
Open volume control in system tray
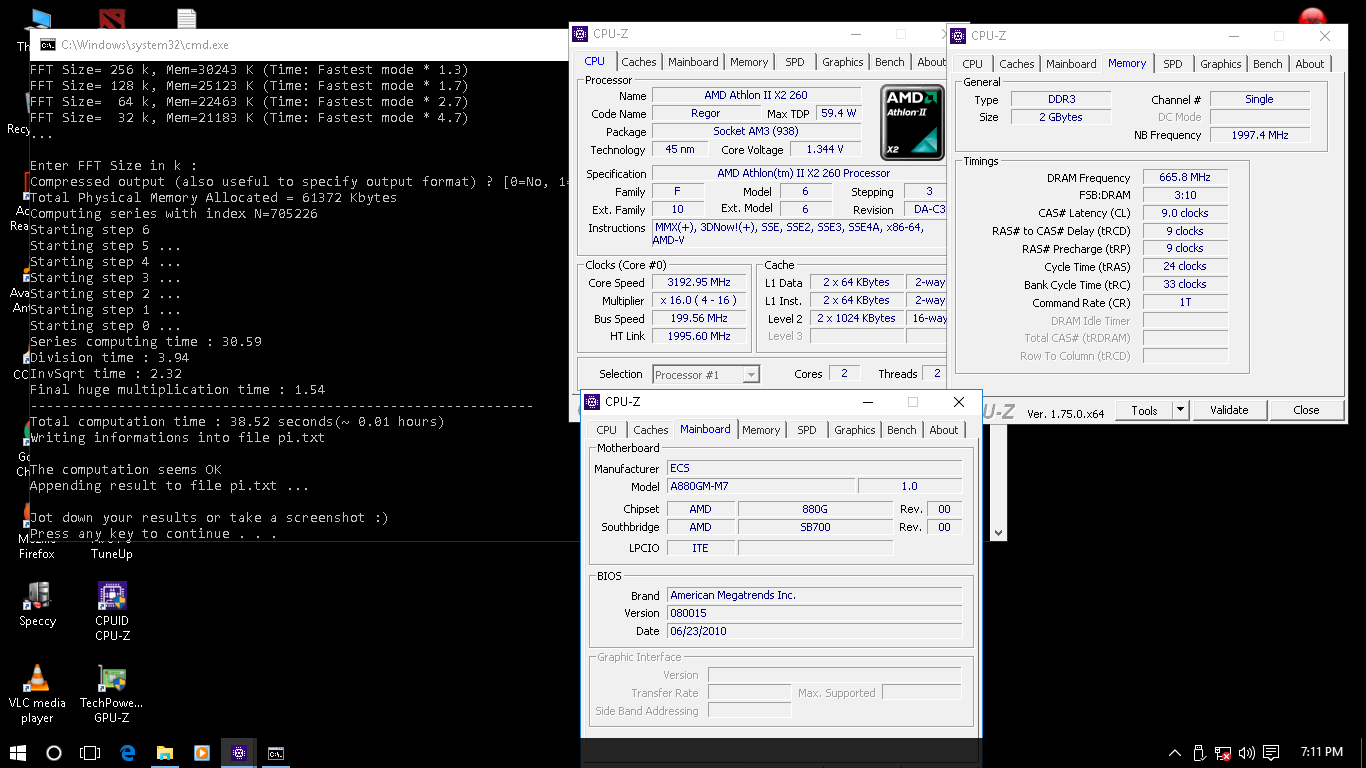click(1246, 752)
